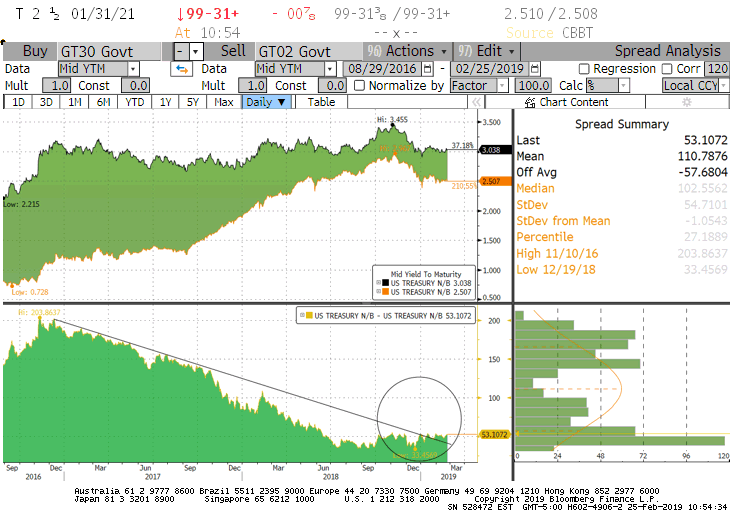Select the Max time range button
Screen dimensions: 735x530
click(225, 102)
